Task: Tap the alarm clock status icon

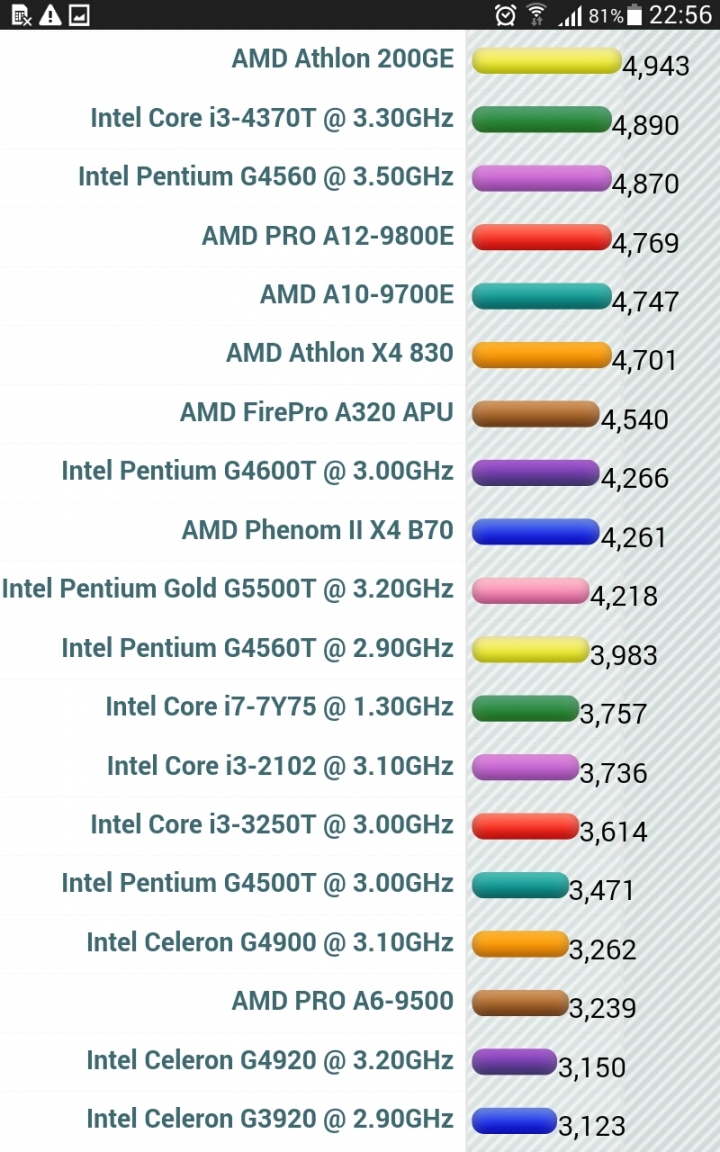Action: (506, 15)
